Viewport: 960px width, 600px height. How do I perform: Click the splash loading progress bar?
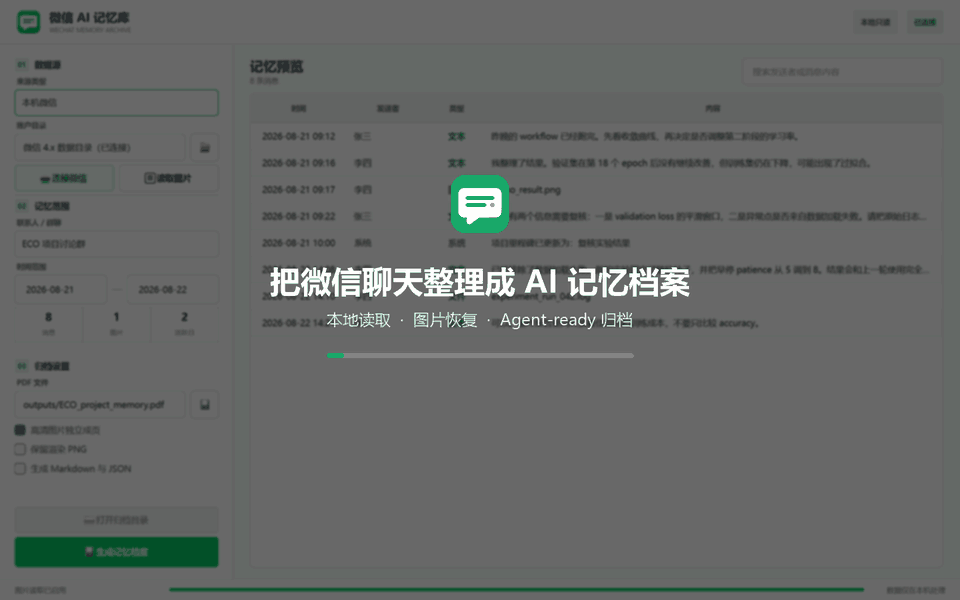coord(480,355)
